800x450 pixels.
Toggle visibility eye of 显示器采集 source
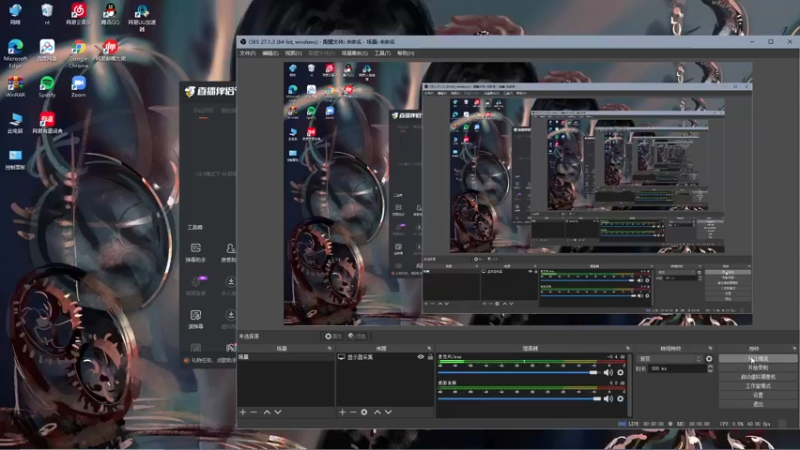[421, 357]
